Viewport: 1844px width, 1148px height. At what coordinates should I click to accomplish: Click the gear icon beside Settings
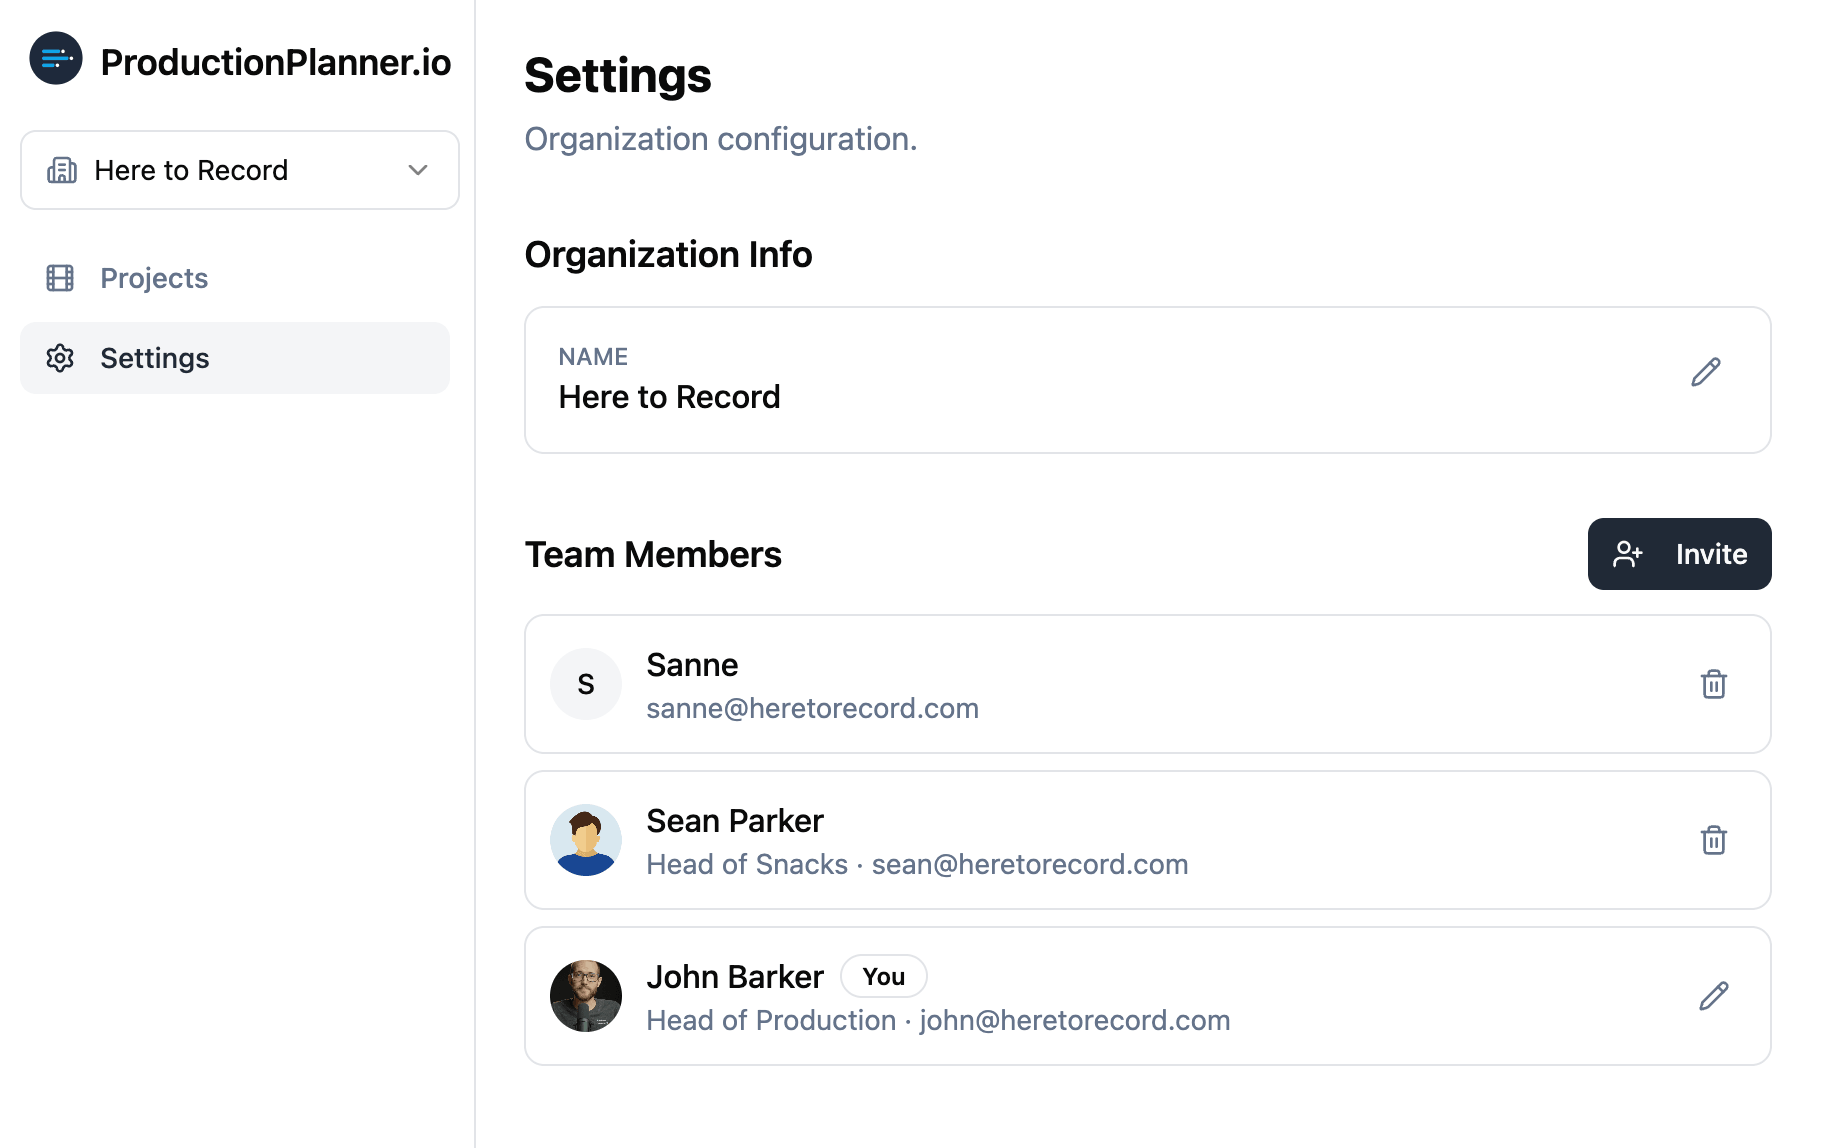click(x=61, y=357)
